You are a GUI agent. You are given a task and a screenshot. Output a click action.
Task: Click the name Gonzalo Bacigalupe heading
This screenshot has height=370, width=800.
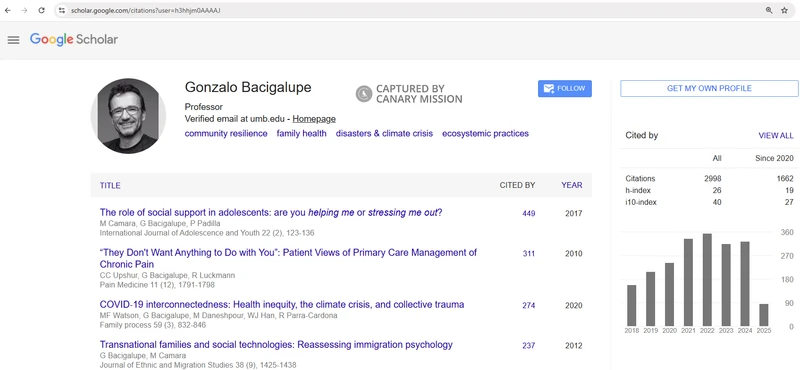point(248,87)
